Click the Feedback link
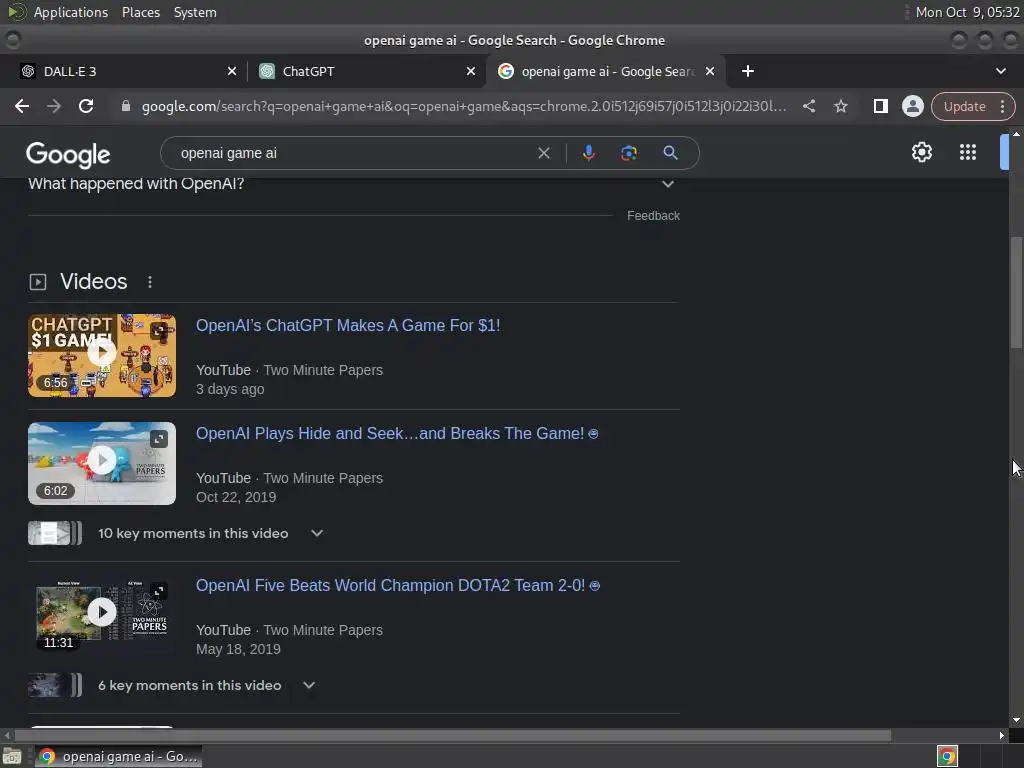The height and width of the screenshot is (768, 1024). (653, 216)
